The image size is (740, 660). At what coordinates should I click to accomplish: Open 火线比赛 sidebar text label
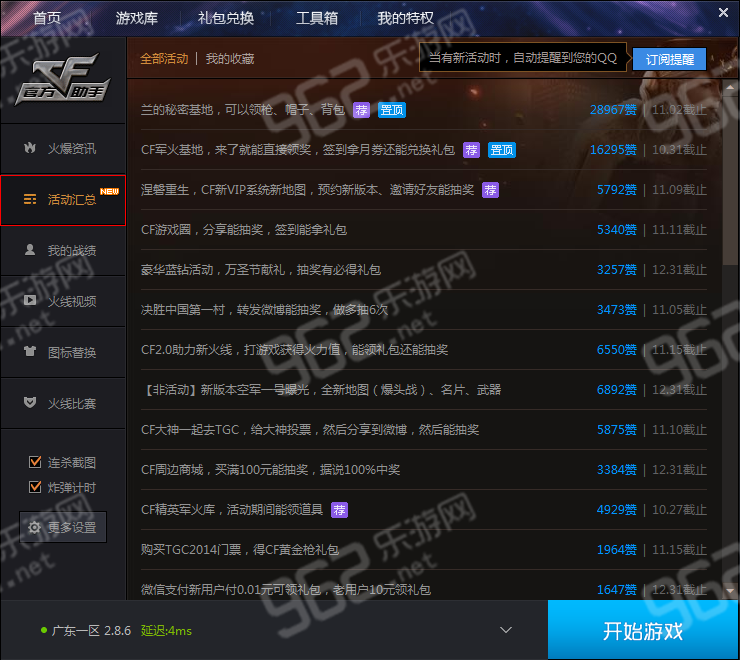tap(72, 403)
